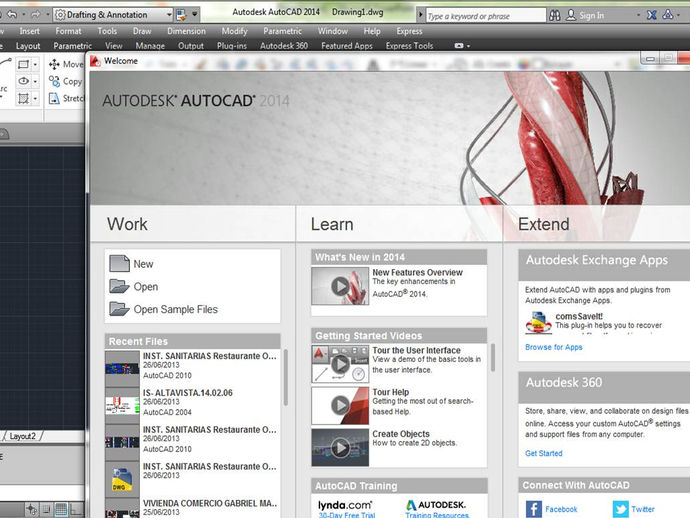Select the Ellipse draw tool icon
Viewport: 690px width, 518px height.
coord(23,81)
